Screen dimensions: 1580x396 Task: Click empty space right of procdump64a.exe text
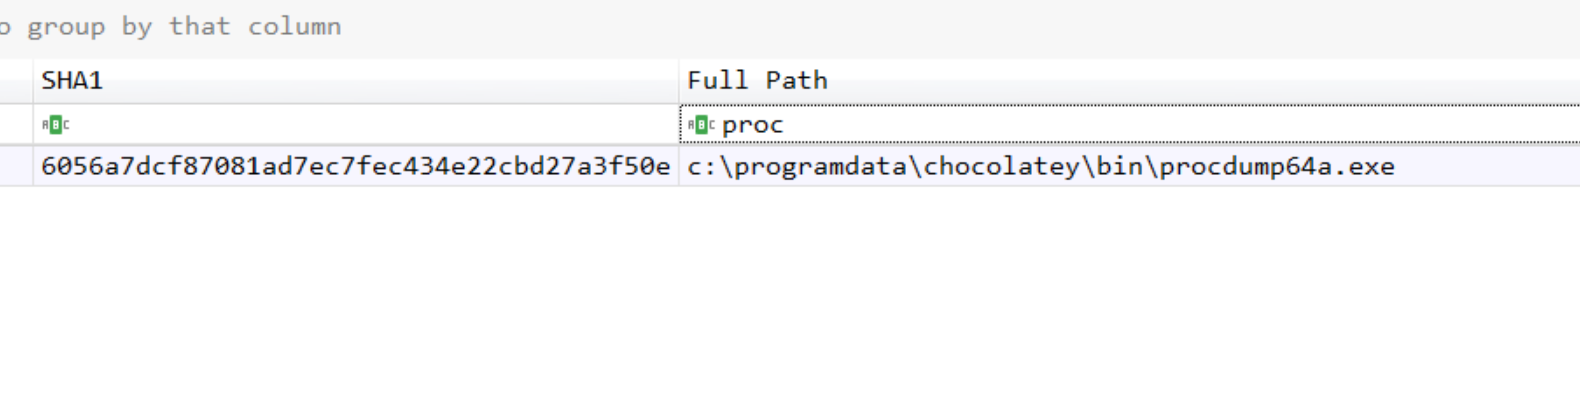point(1487,166)
